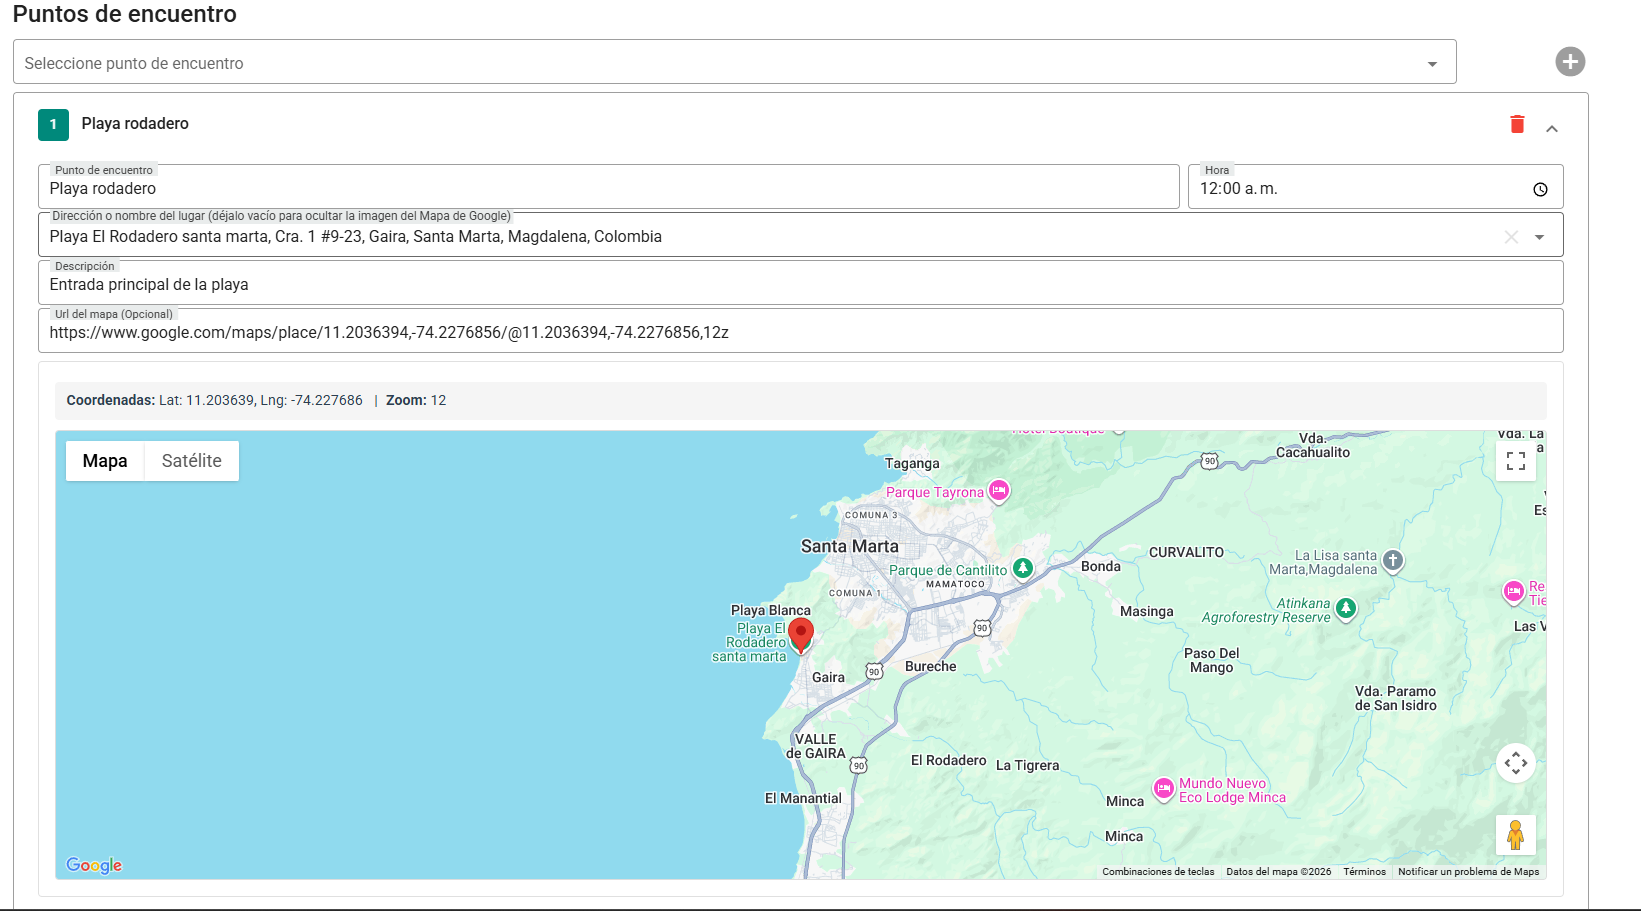
Task: Select the Street View pegman icon
Action: point(1516,835)
